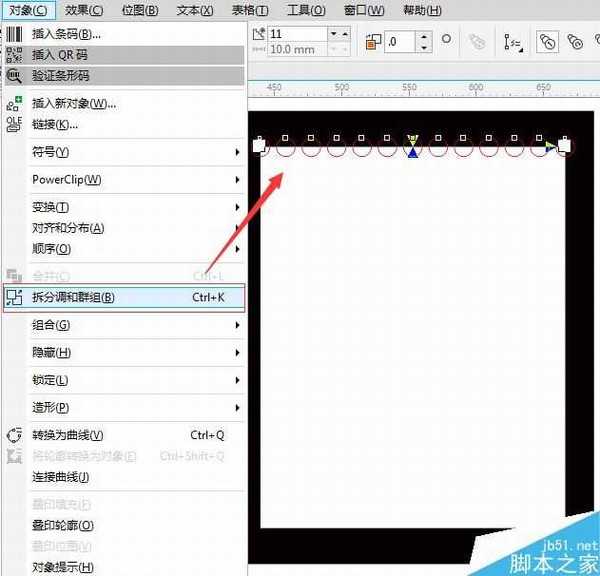Select the clockwise blend toolbar icon
This screenshot has width=600, height=576.
coord(578,42)
